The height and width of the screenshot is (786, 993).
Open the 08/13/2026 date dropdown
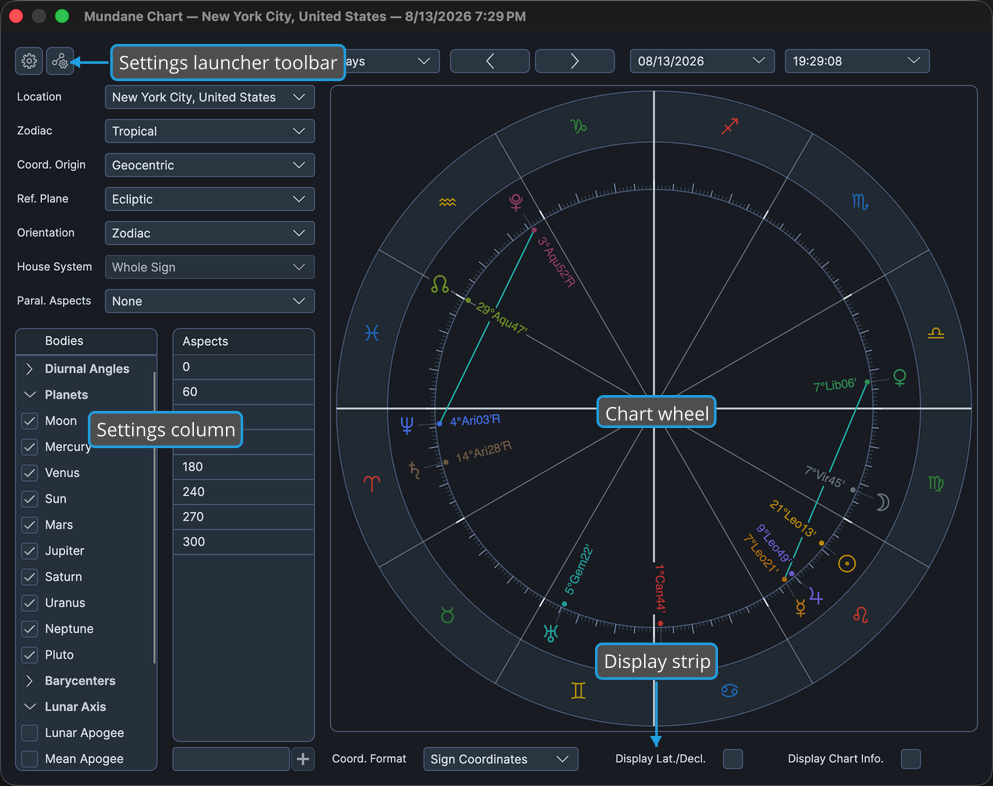(x=702, y=61)
